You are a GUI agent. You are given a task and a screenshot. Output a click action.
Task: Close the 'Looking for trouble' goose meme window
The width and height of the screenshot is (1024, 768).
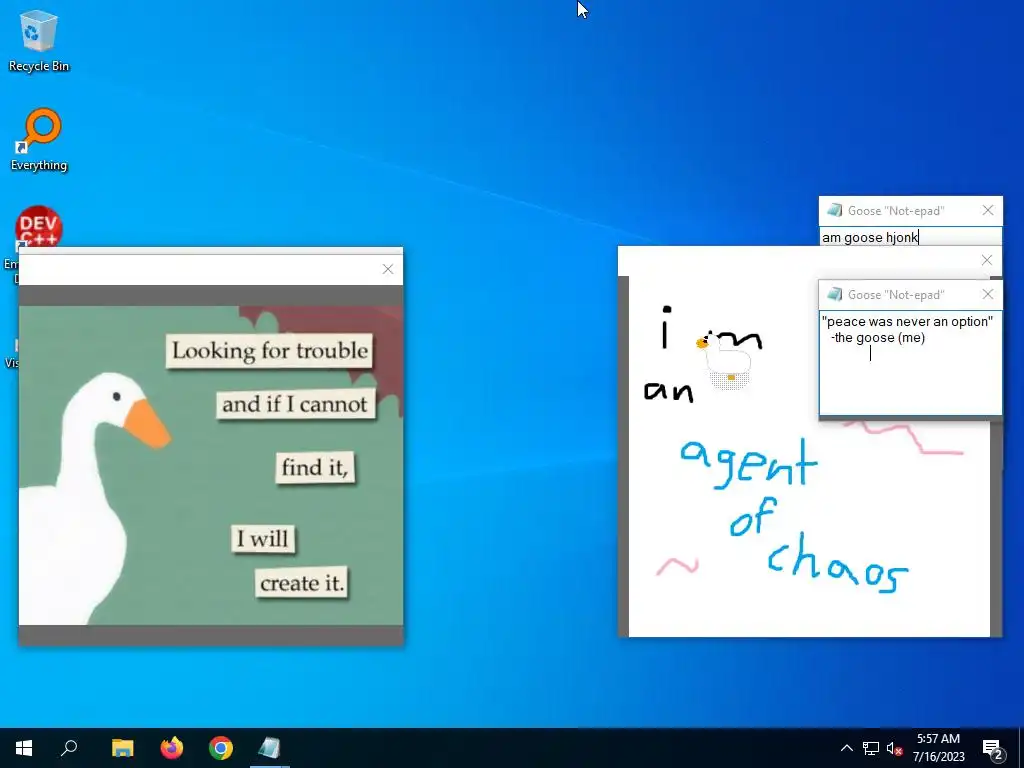[x=388, y=269]
